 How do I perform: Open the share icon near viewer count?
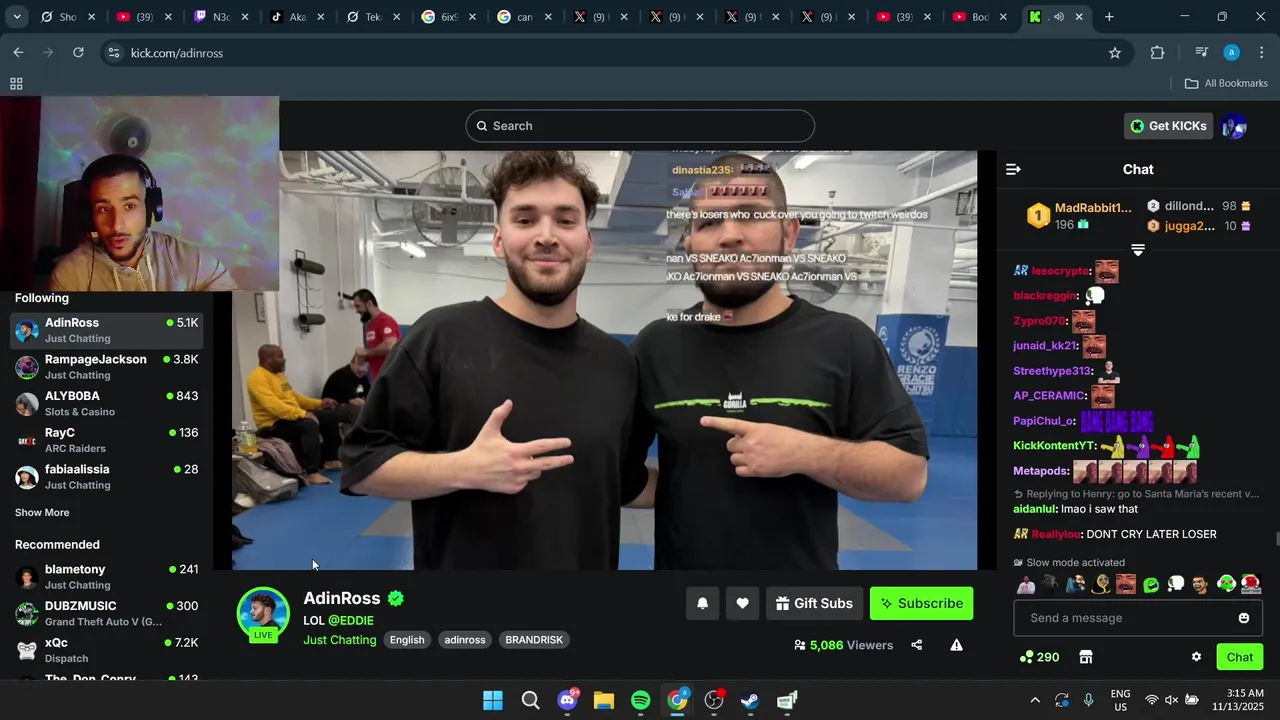coord(916,645)
